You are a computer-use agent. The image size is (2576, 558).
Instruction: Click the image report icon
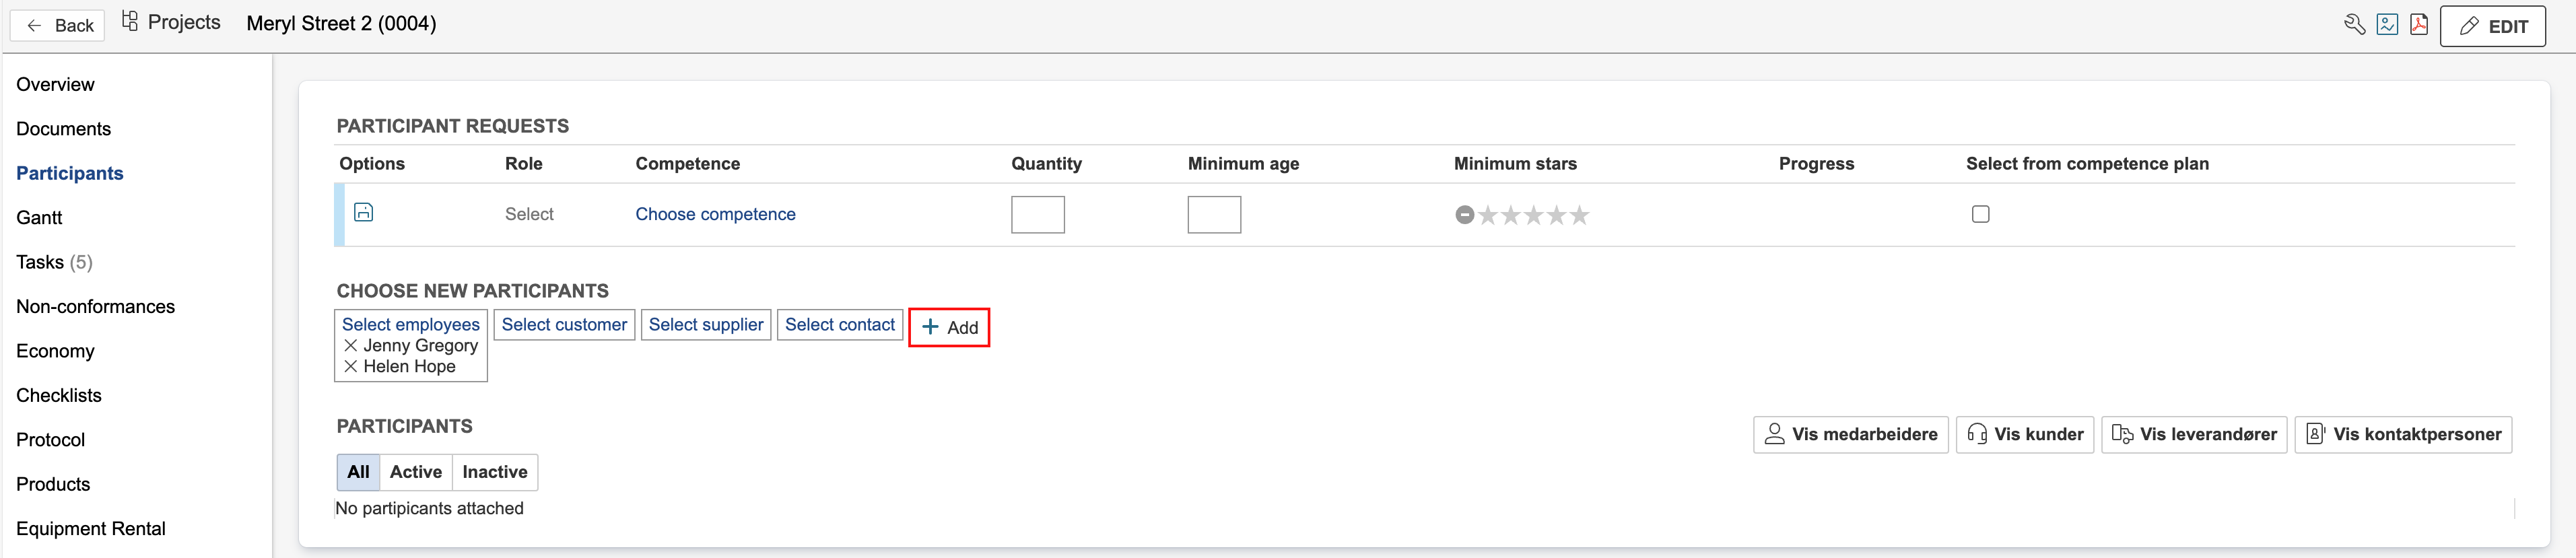point(2387,25)
